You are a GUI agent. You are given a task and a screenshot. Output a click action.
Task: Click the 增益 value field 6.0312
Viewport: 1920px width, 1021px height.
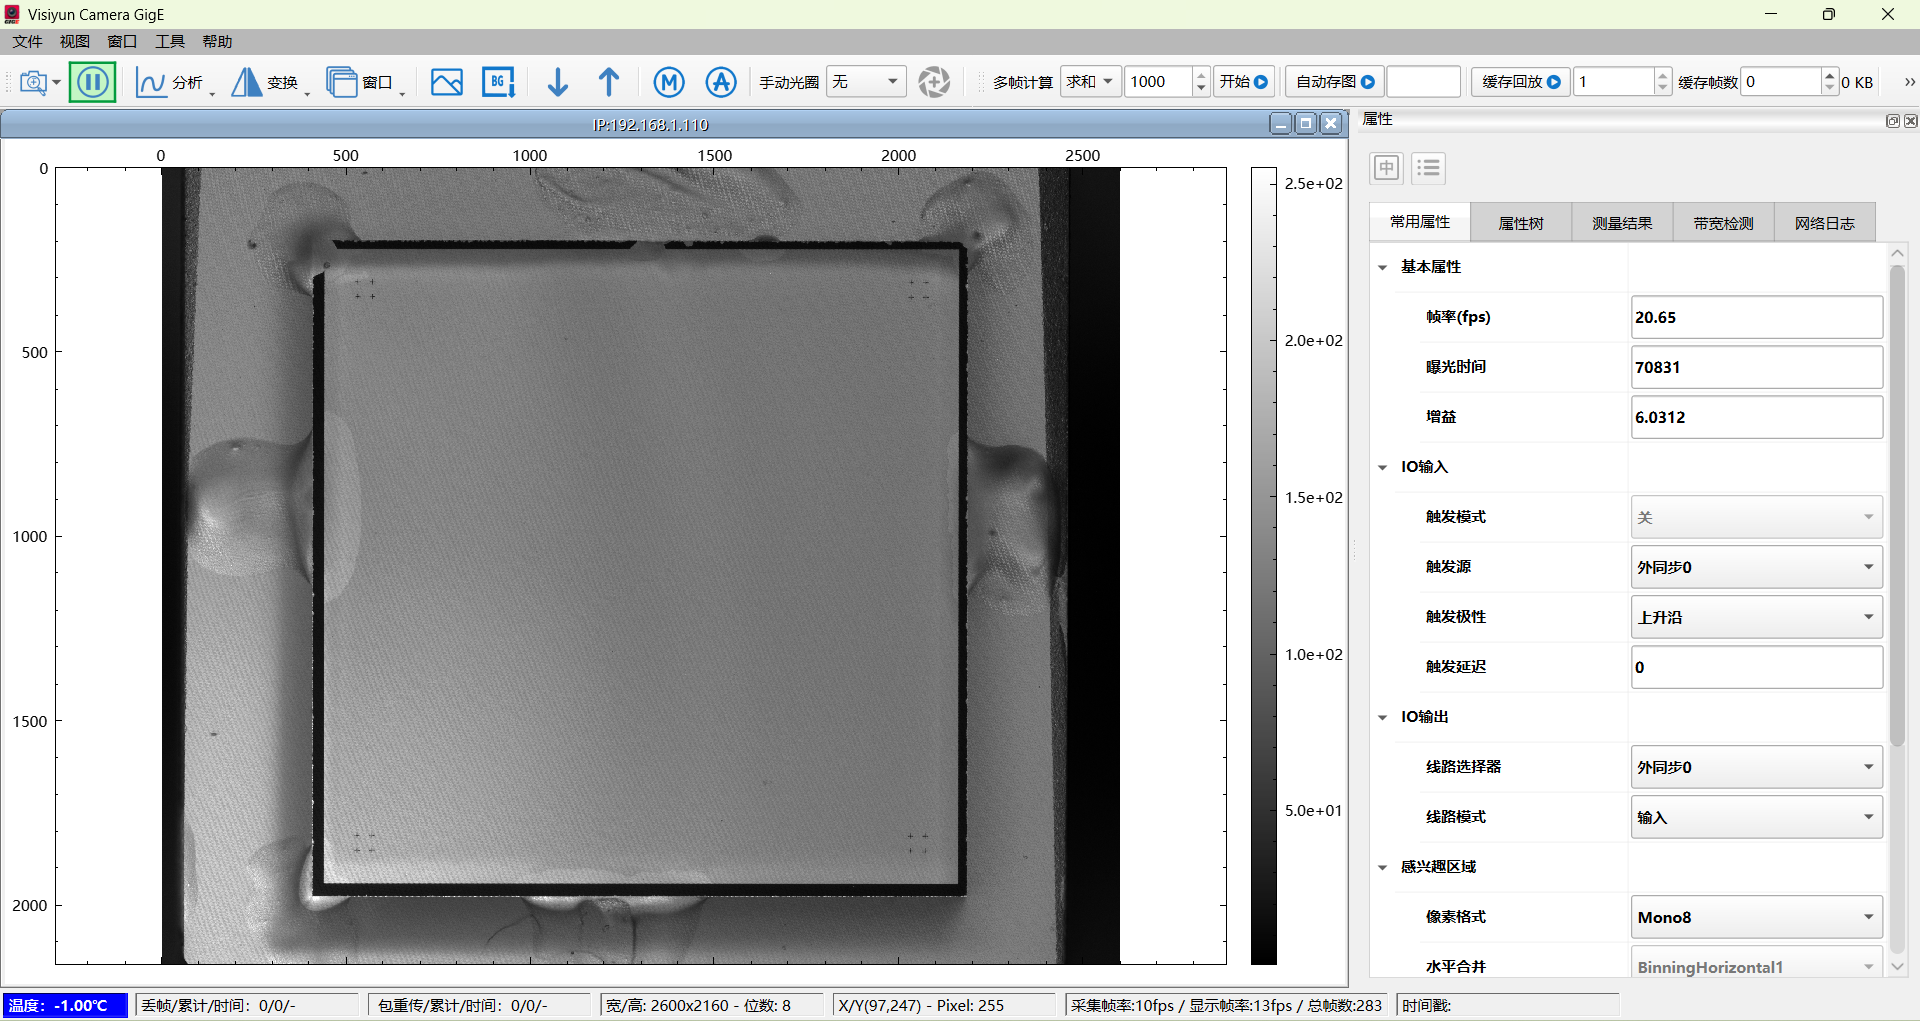1757,417
